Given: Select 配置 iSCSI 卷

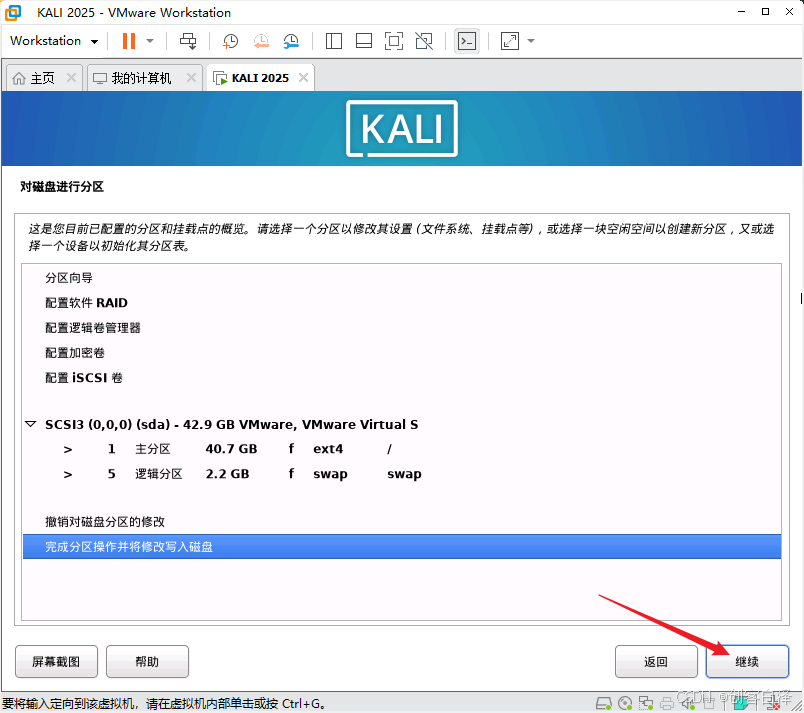Looking at the screenshot, I should [84, 378].
